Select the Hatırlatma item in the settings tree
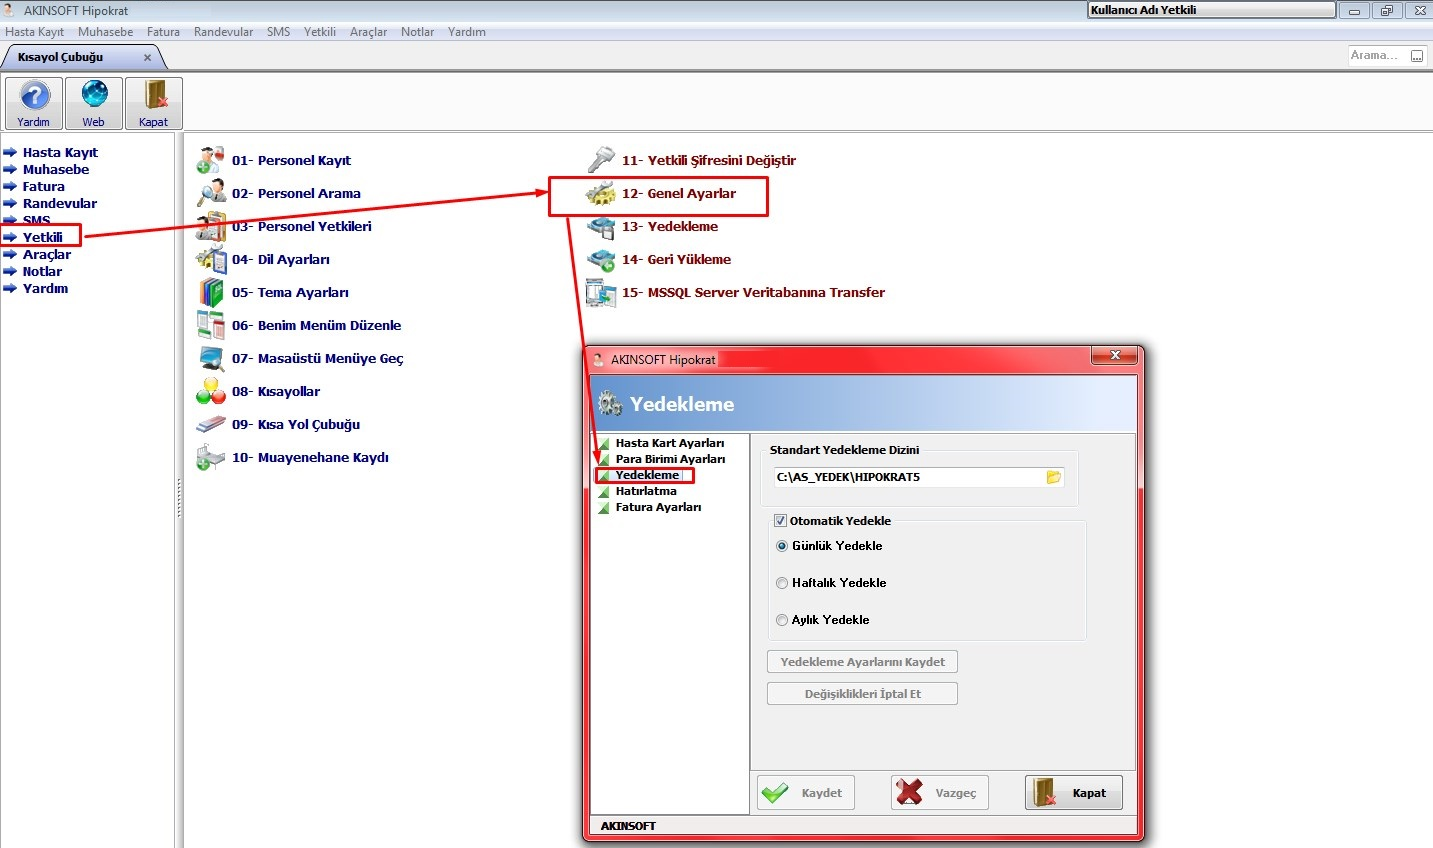 [x=646, y=491]
